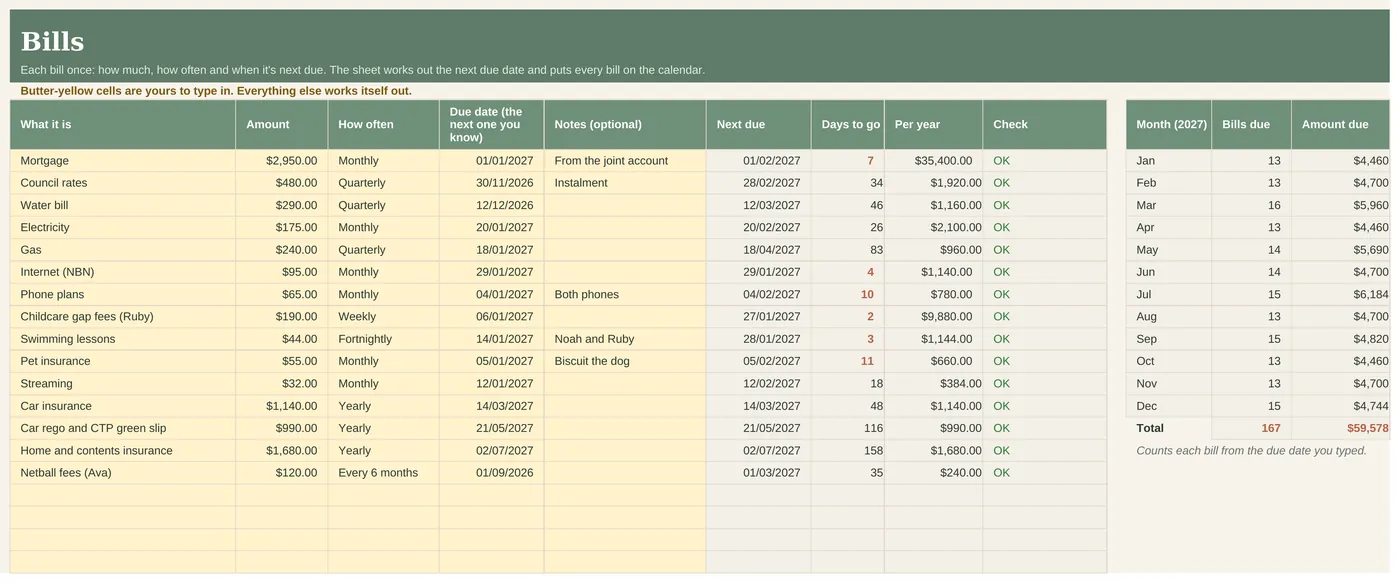
Task: Click the Amount column header
Action: [x=282, y=125]
